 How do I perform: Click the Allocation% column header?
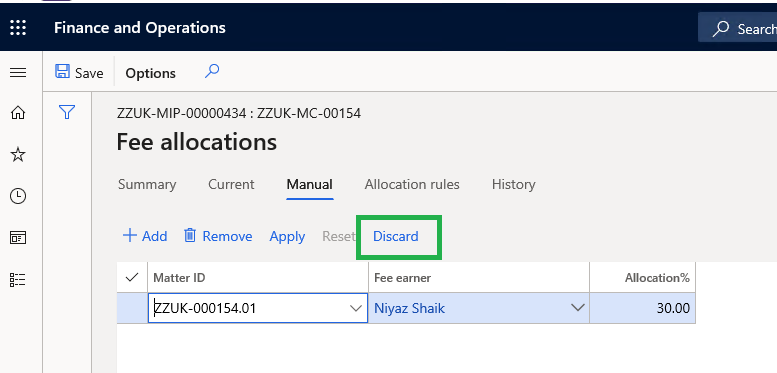[642, 277]
